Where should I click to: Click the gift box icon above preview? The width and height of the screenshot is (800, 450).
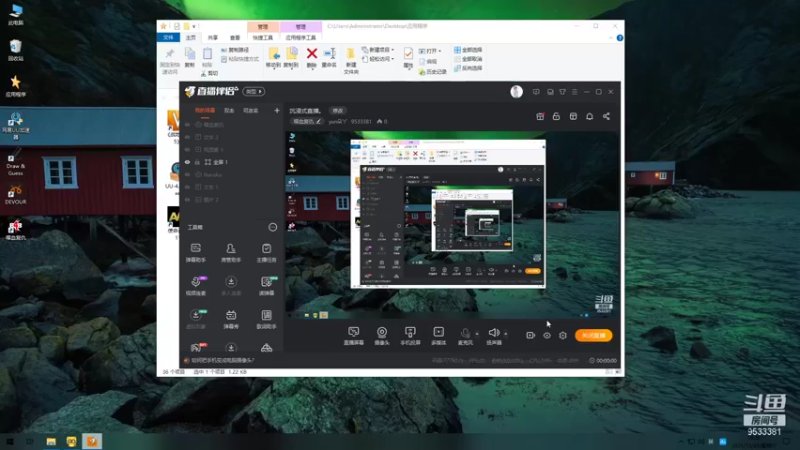(540, 116)
